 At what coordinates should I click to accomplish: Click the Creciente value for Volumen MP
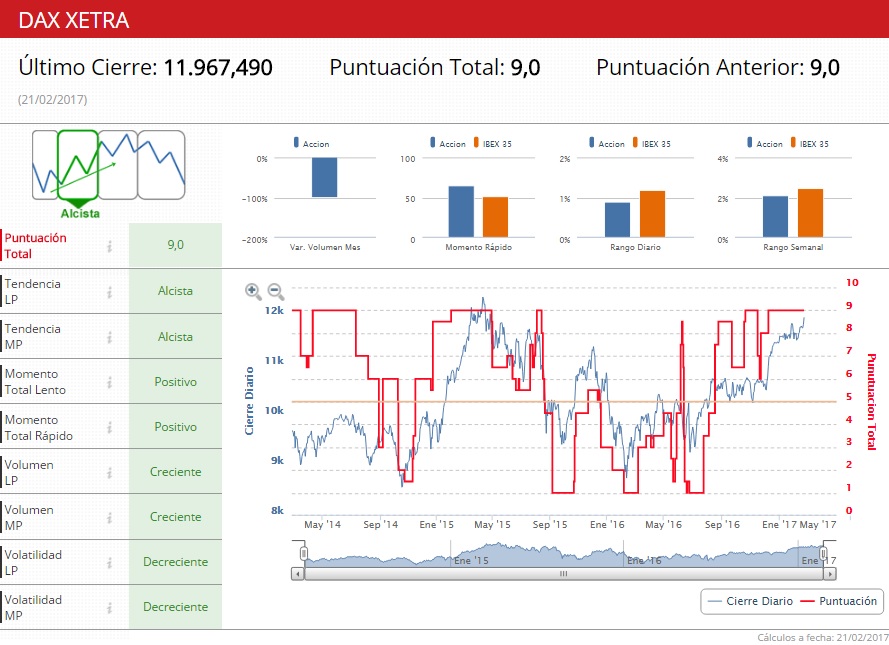[x=175, y=517]
